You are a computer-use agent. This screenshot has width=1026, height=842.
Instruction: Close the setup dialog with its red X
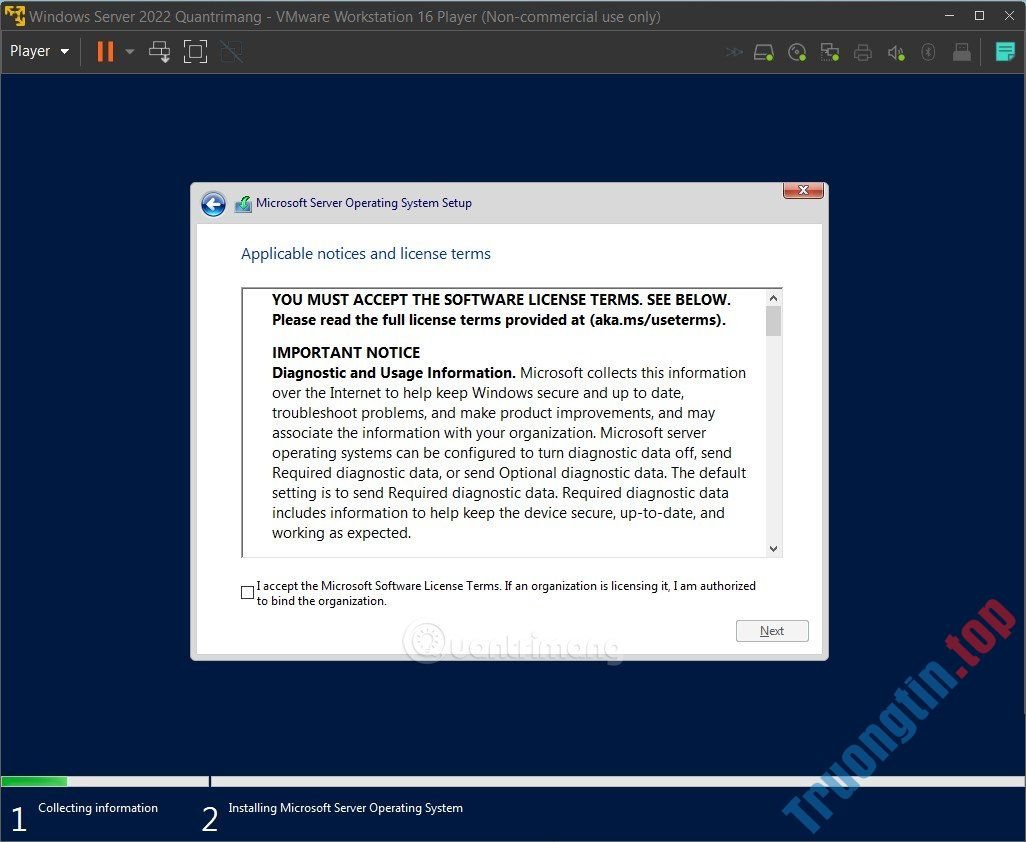point(802,190)
